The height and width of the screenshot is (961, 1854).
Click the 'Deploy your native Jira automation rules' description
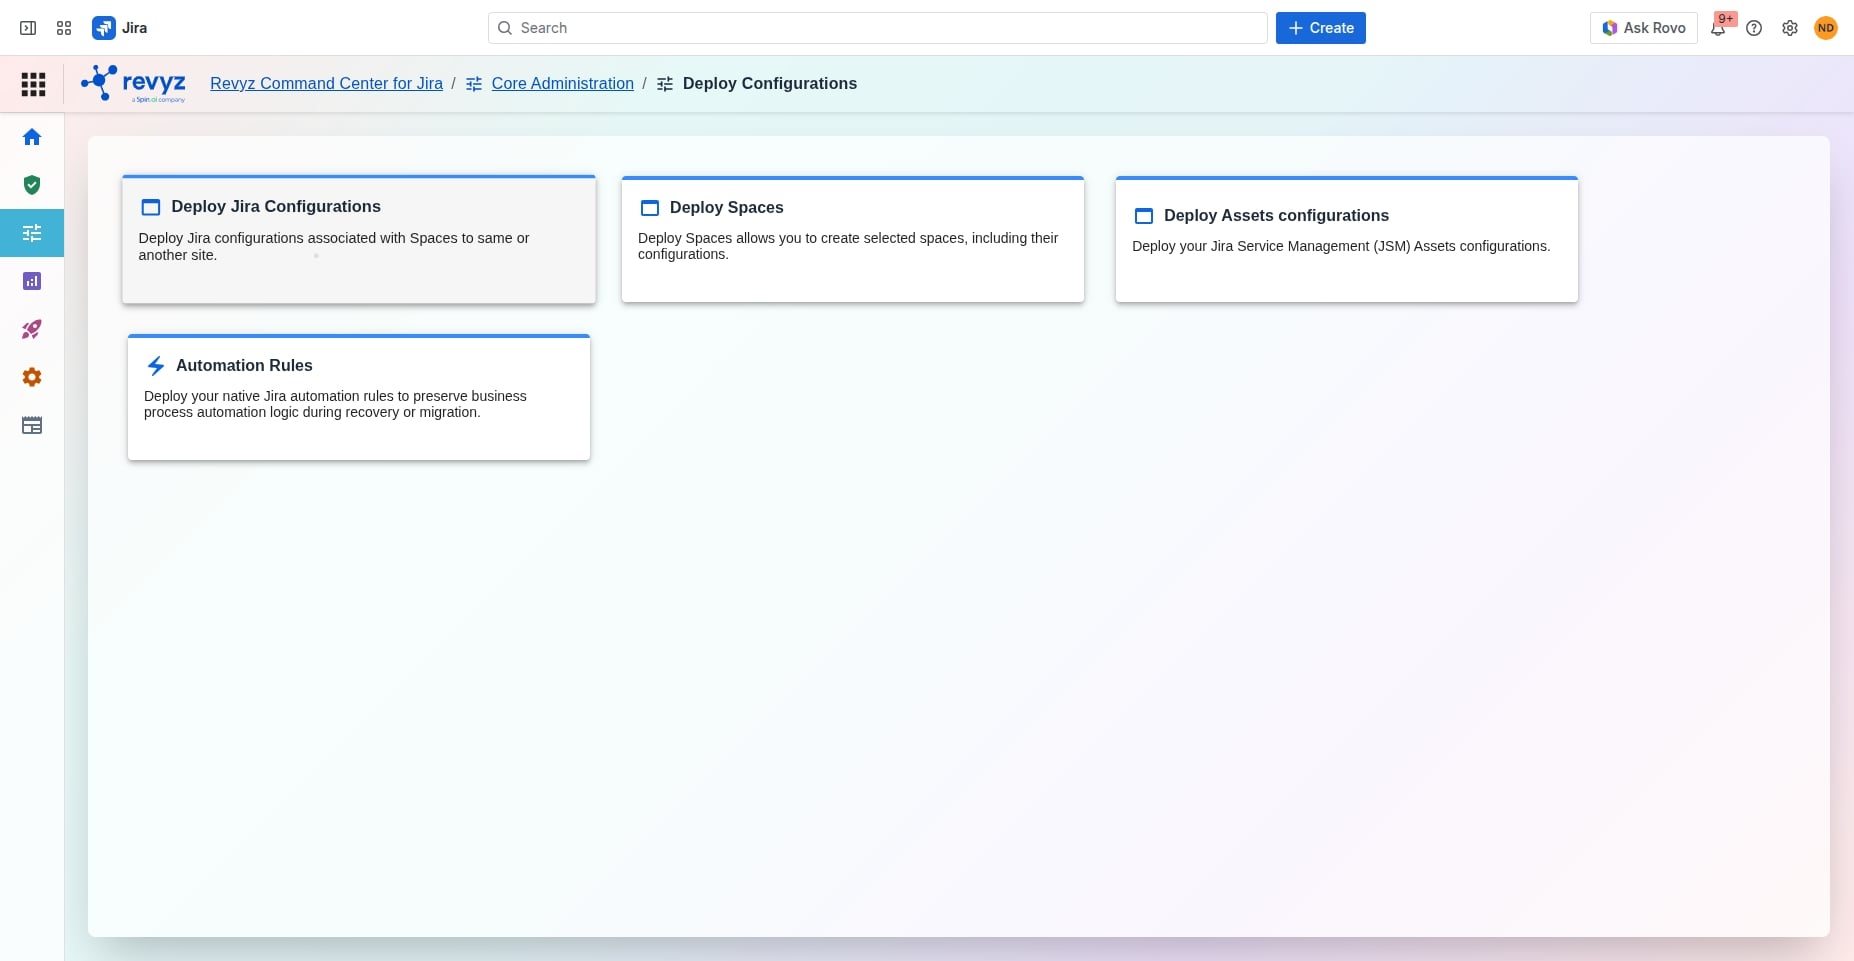tap(335, 404)
